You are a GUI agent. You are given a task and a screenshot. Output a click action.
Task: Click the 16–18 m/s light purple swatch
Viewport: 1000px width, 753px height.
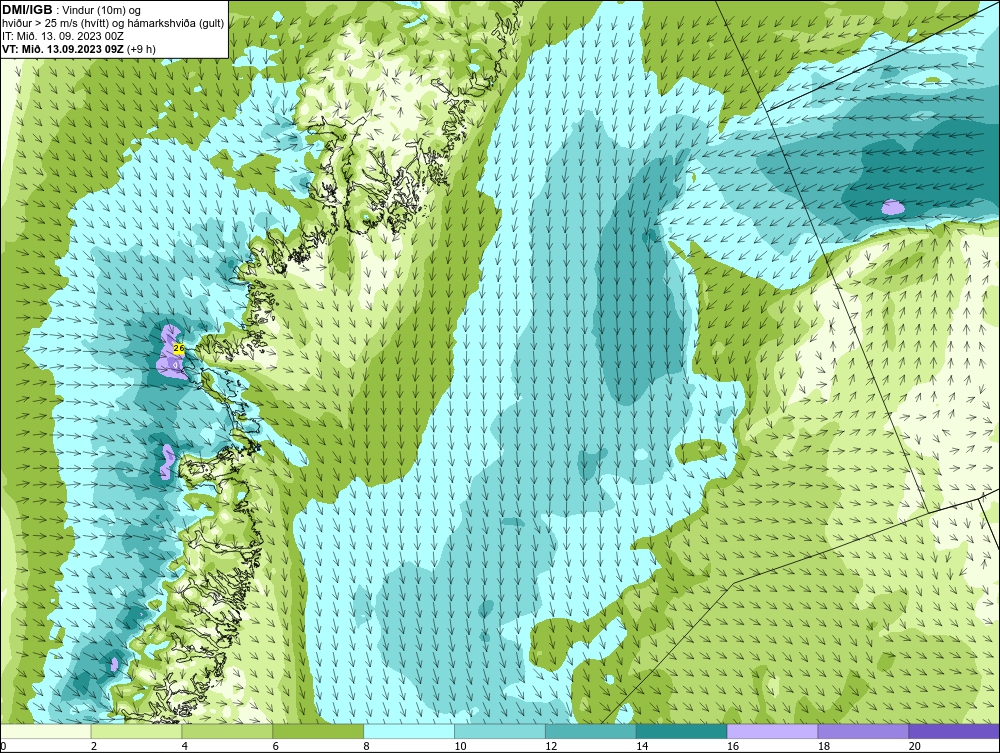coord(772,731)
